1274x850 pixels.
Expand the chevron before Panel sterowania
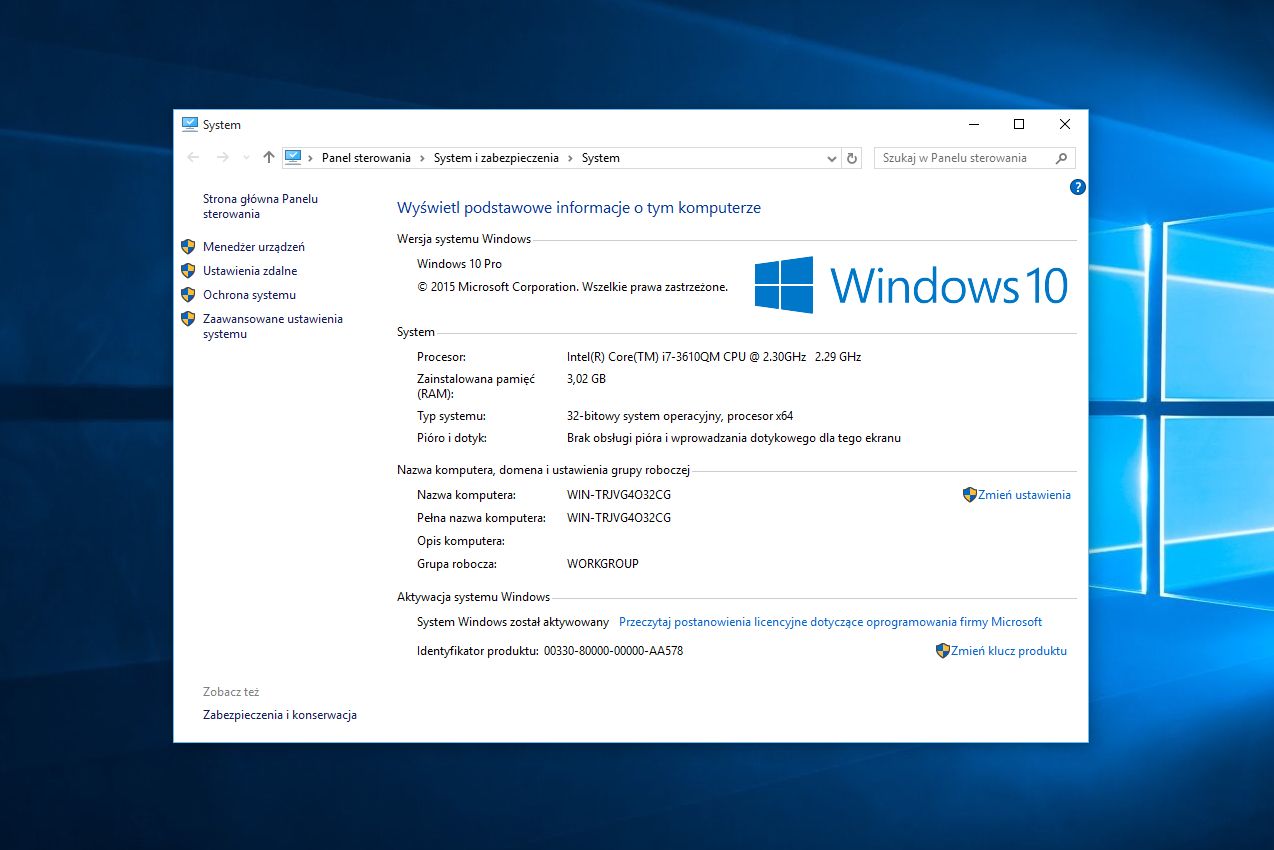point(311,158)
